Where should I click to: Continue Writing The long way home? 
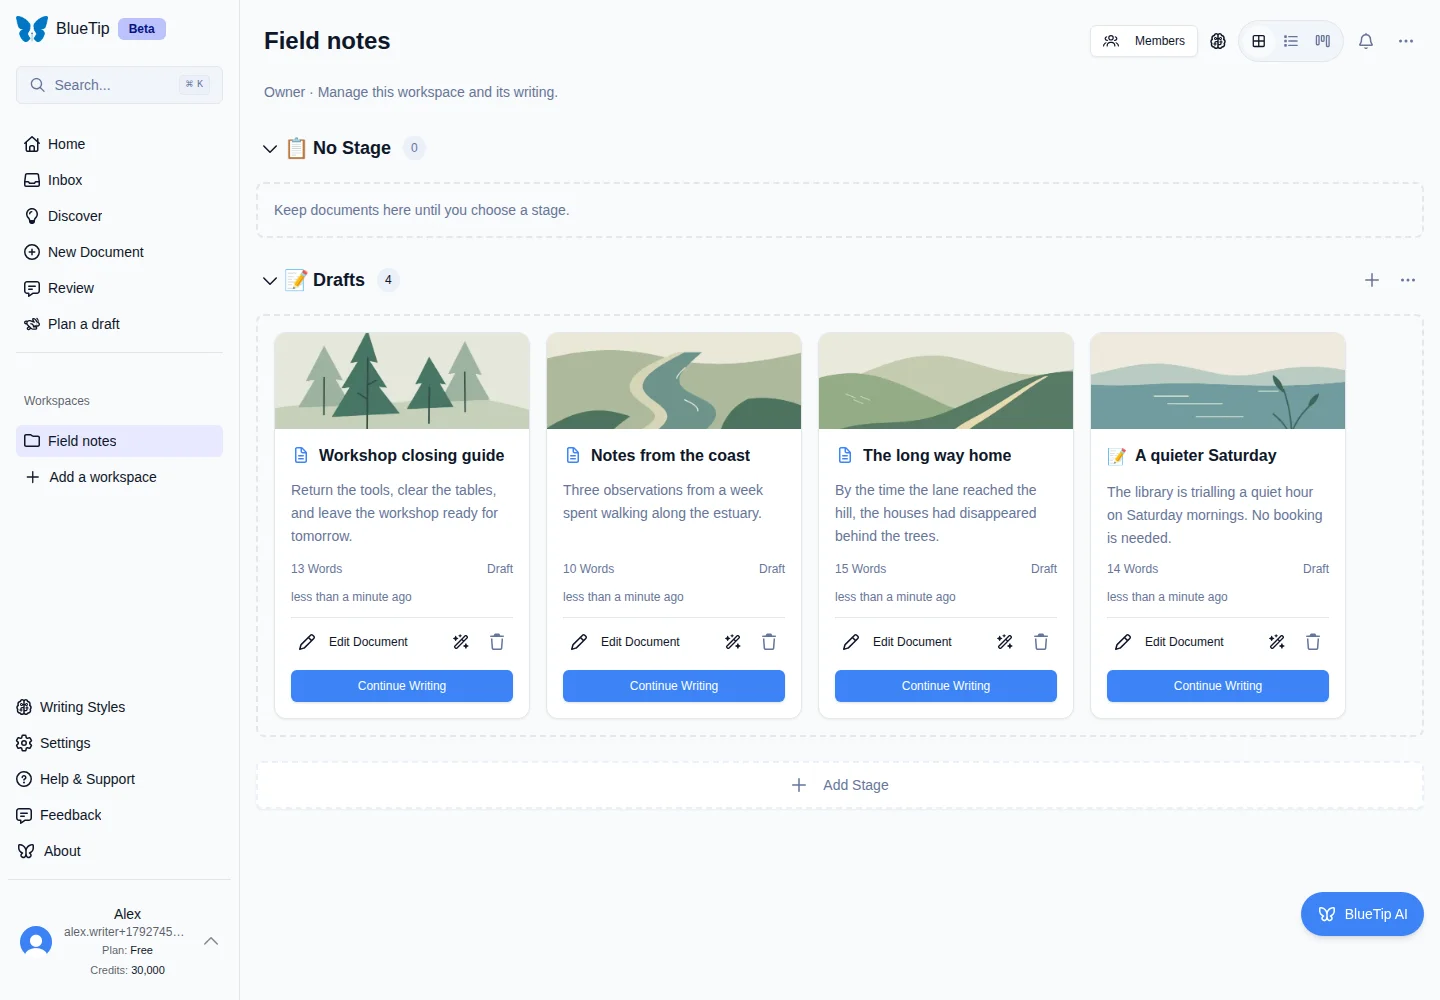tap(946, 686)
